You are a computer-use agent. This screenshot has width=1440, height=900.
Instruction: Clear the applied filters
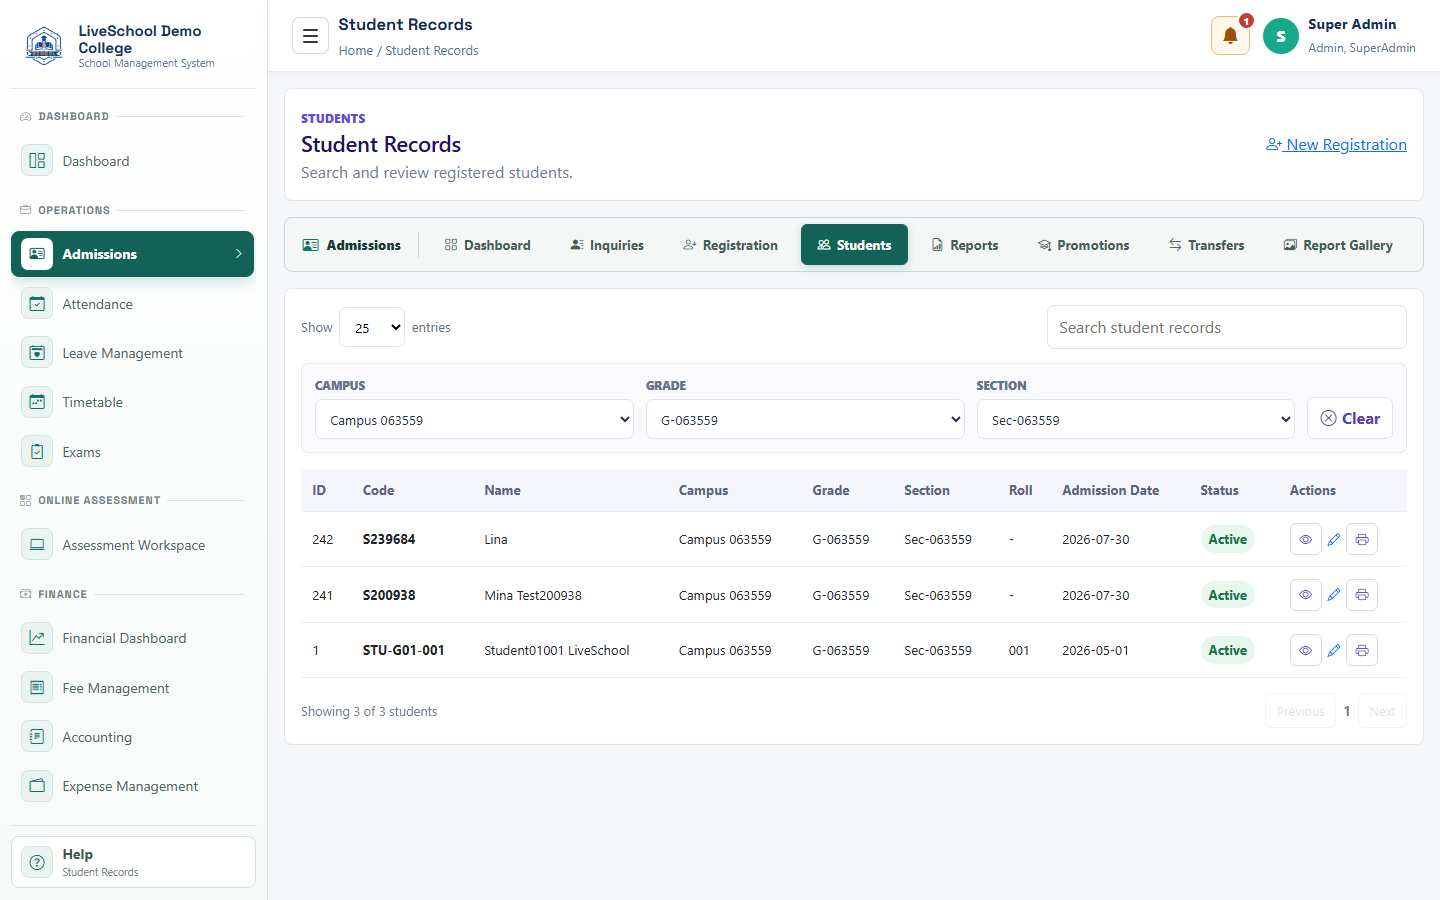pos(1350,419)
